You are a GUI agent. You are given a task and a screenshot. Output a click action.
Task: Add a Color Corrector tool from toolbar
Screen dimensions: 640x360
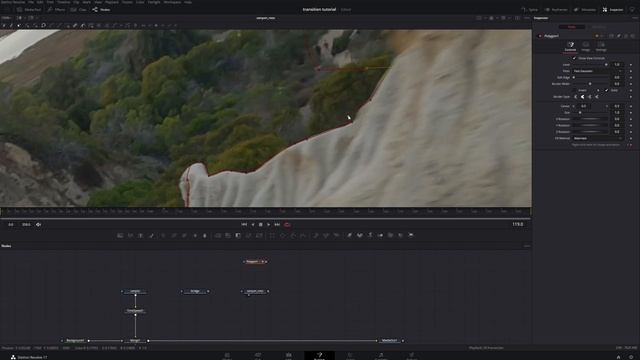(x=163, y=236)
